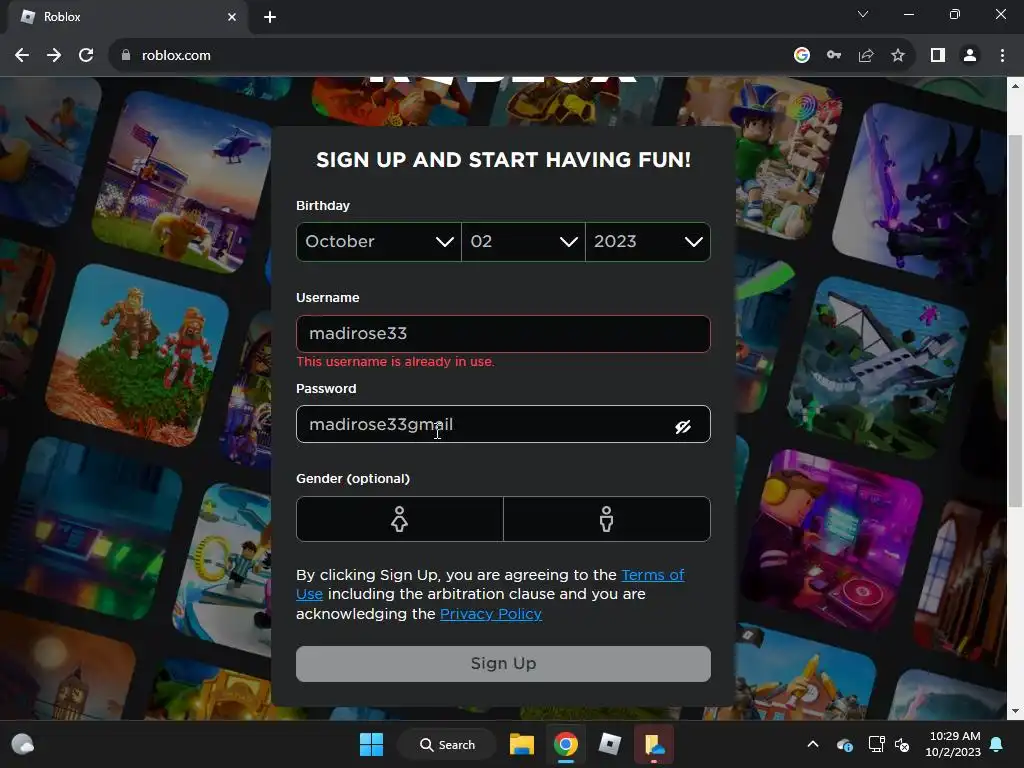Screen dimensions: 1024x768
Task: Open saved passwords key icon
Action: click(x=834, y=56)
